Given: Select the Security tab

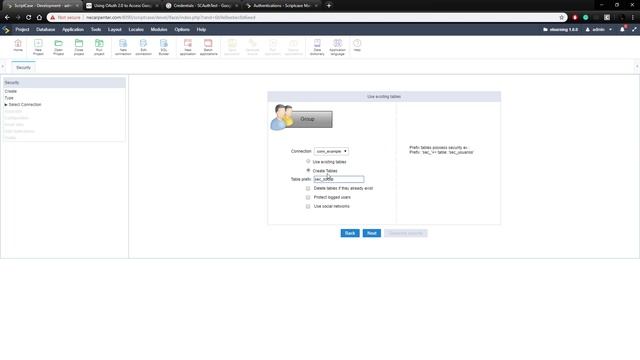Looking at the screenshot, I should click(23, 67).
